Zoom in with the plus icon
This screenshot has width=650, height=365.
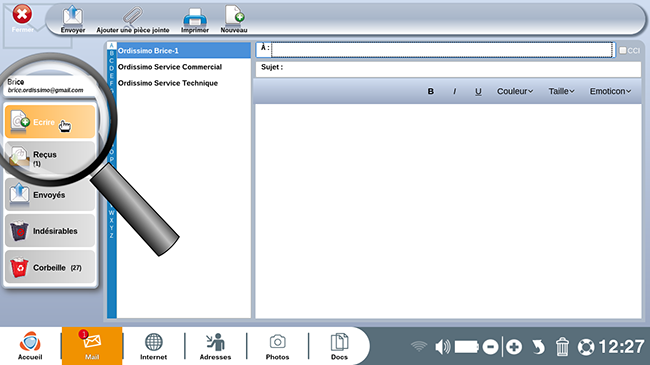514,347
